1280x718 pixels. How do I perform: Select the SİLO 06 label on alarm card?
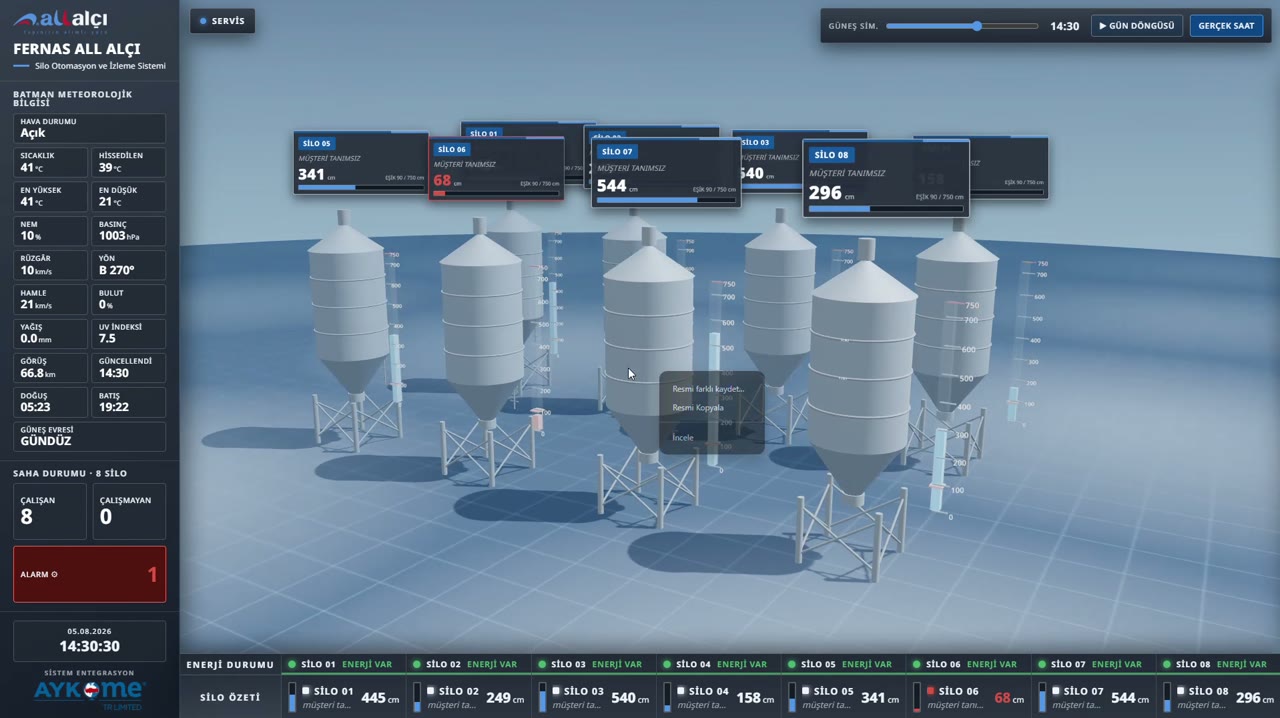click(451, 150)
